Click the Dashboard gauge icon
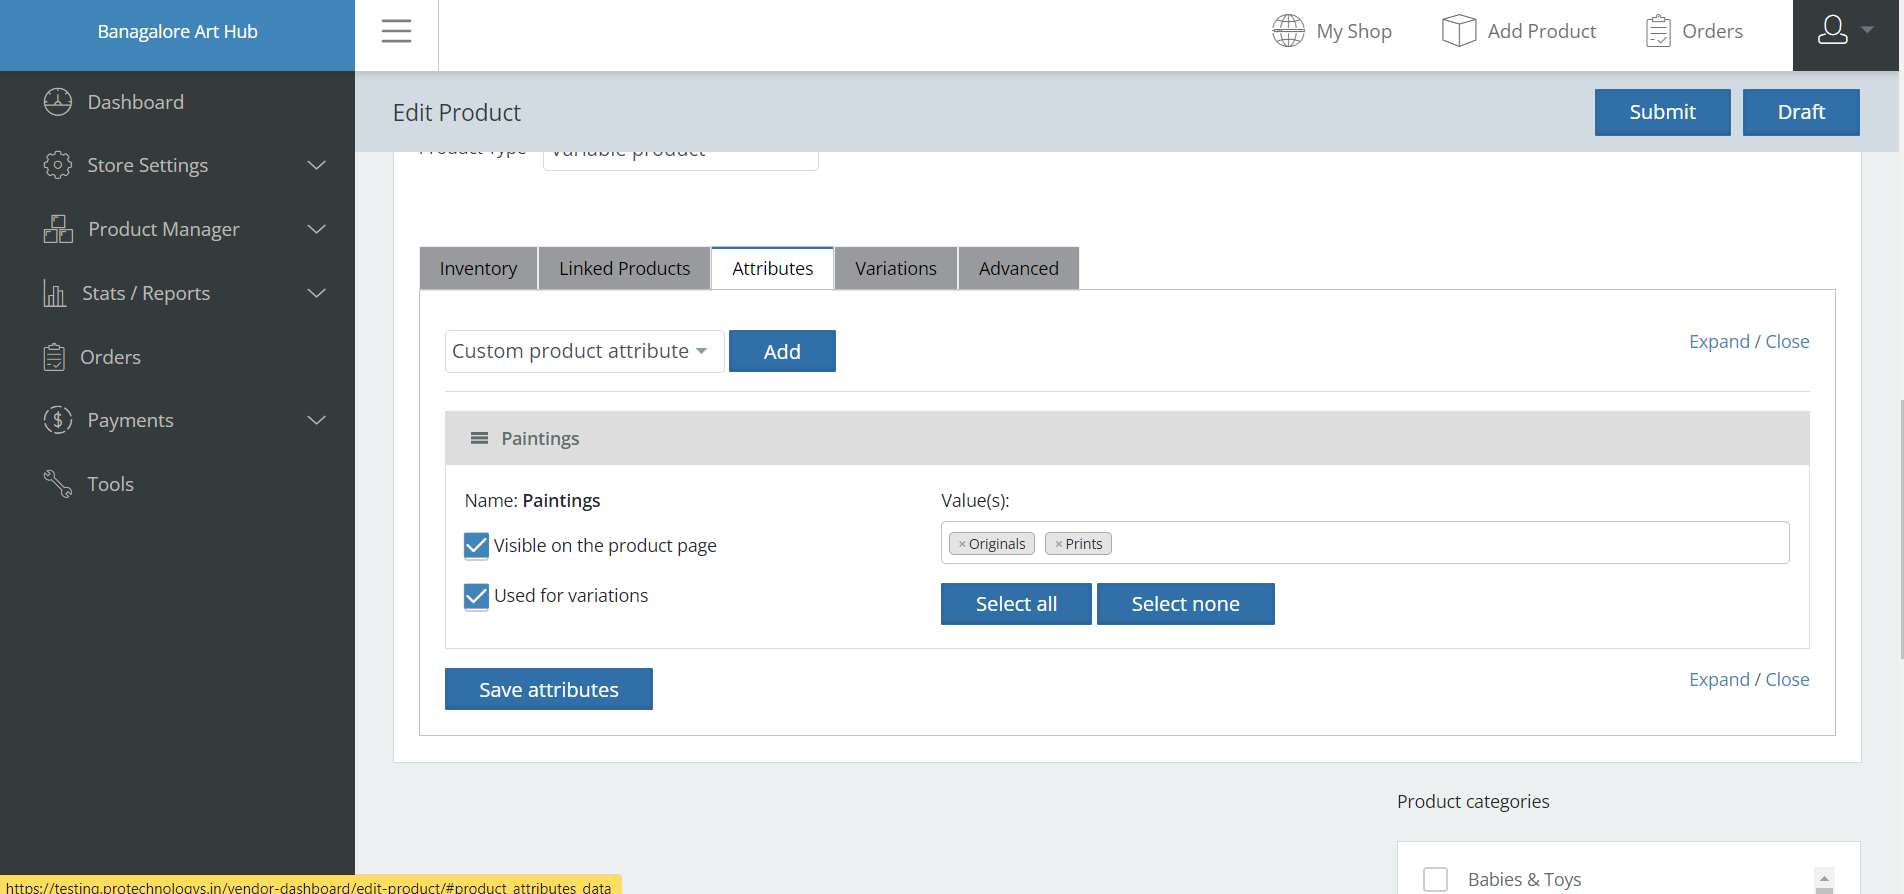 tap(58, 102)
